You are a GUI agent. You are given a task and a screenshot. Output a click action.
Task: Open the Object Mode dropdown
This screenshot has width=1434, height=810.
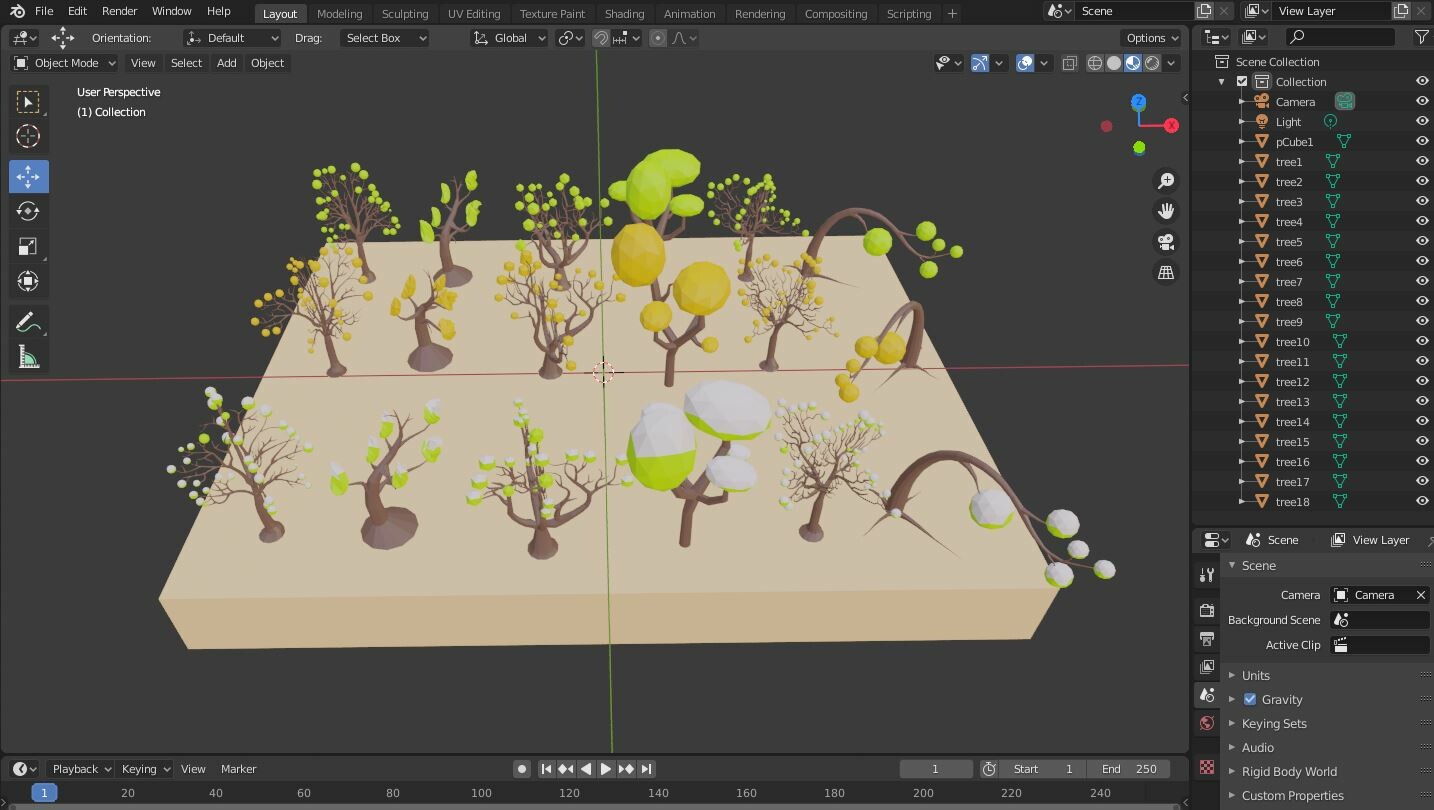[64, 63]
